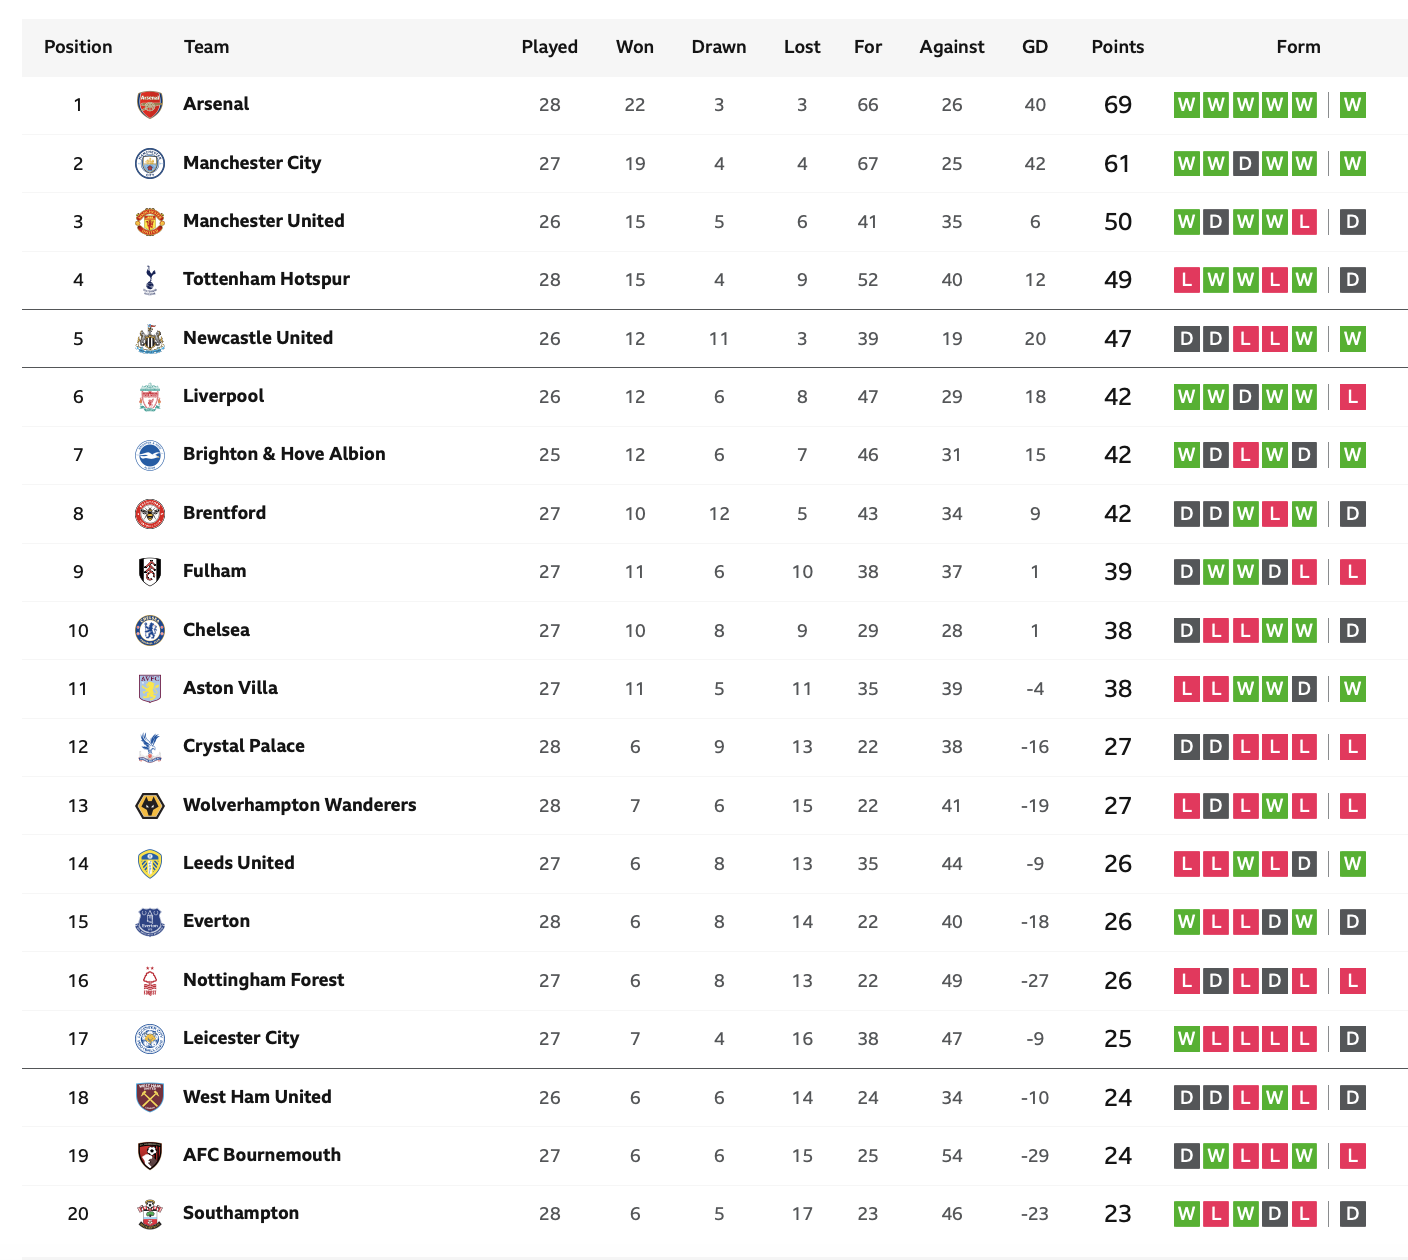The height and width of the screenshot is (1260, 1408).
Task: Click Arsenal's latest form result W badge
Action: click(1353, 105)
